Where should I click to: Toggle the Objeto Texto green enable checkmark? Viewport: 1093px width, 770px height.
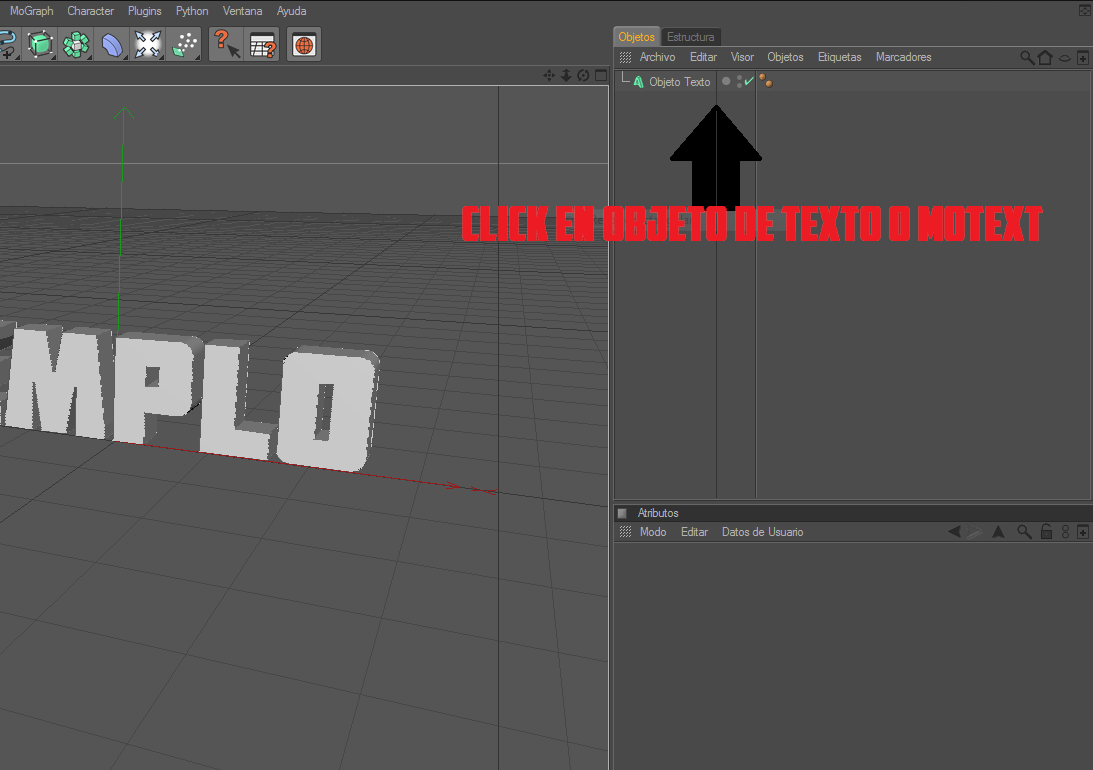click(x=749, y=82)
